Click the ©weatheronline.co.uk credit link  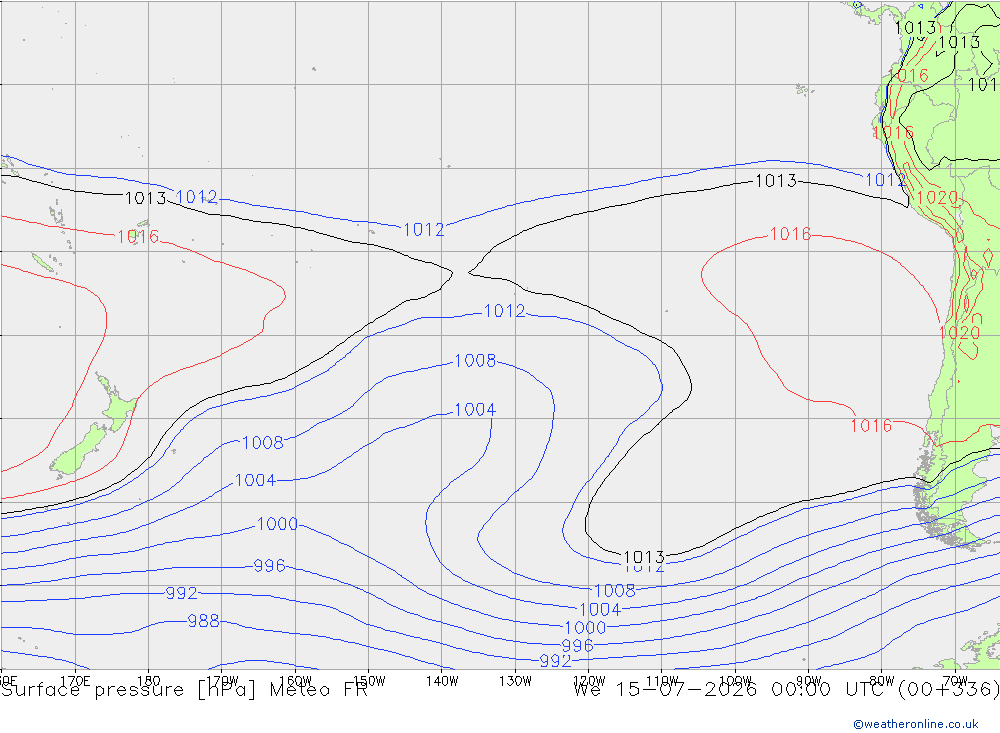pyautogui.click(x=916, y=724)
